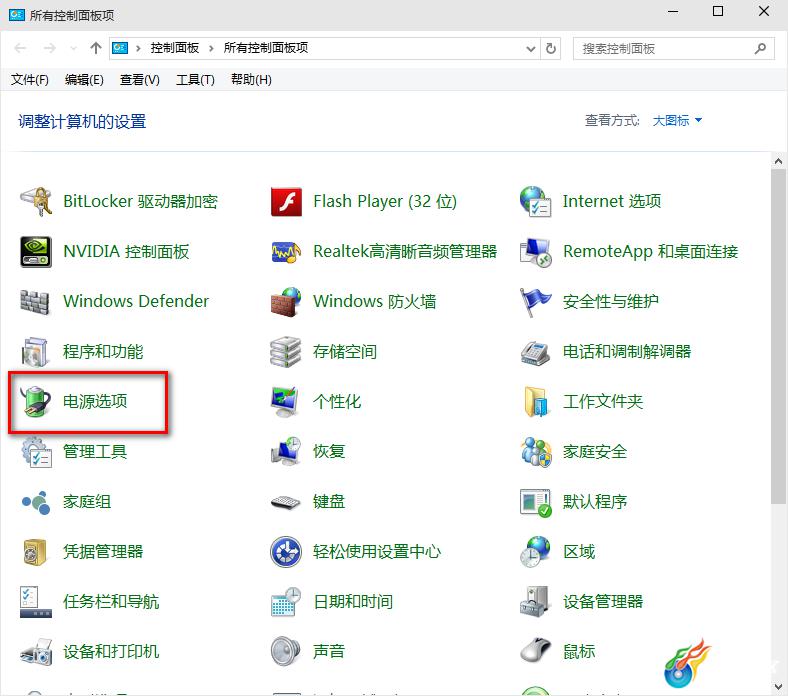Open the 设备管理器 icon

[x=536, y=602]
